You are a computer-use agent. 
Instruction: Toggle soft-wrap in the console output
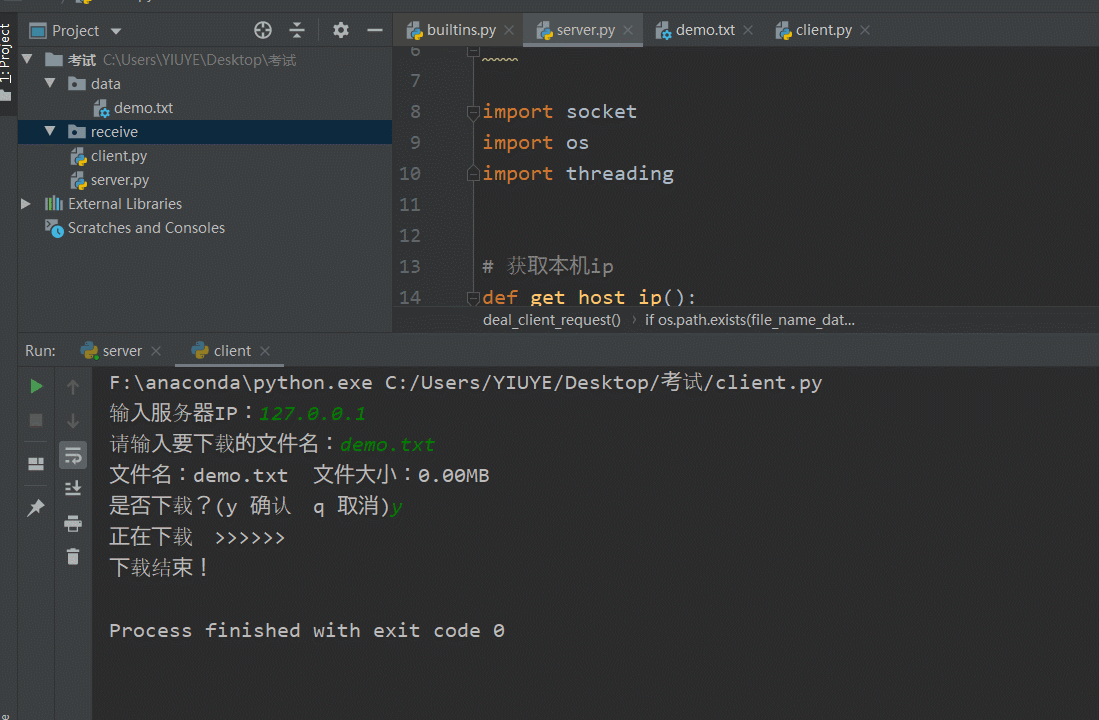pos(72,455)
